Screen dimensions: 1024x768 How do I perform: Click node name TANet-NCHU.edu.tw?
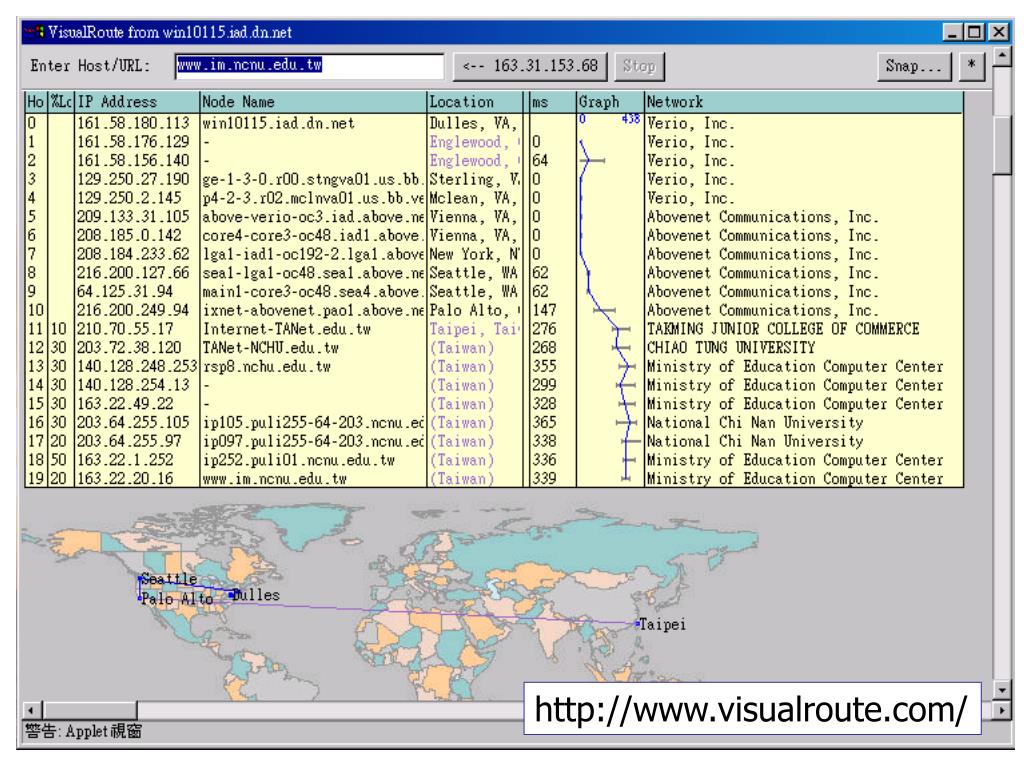[270, 348]
